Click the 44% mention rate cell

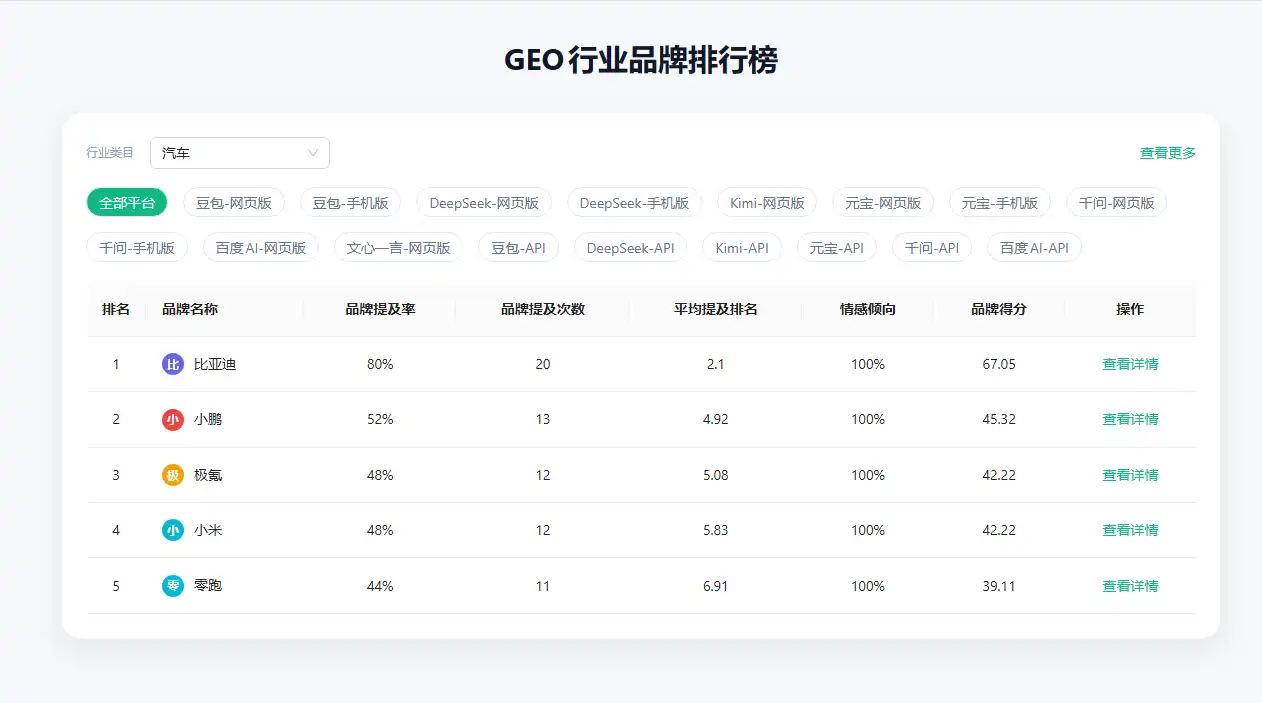pyautogui.click(x=380, y=586)
